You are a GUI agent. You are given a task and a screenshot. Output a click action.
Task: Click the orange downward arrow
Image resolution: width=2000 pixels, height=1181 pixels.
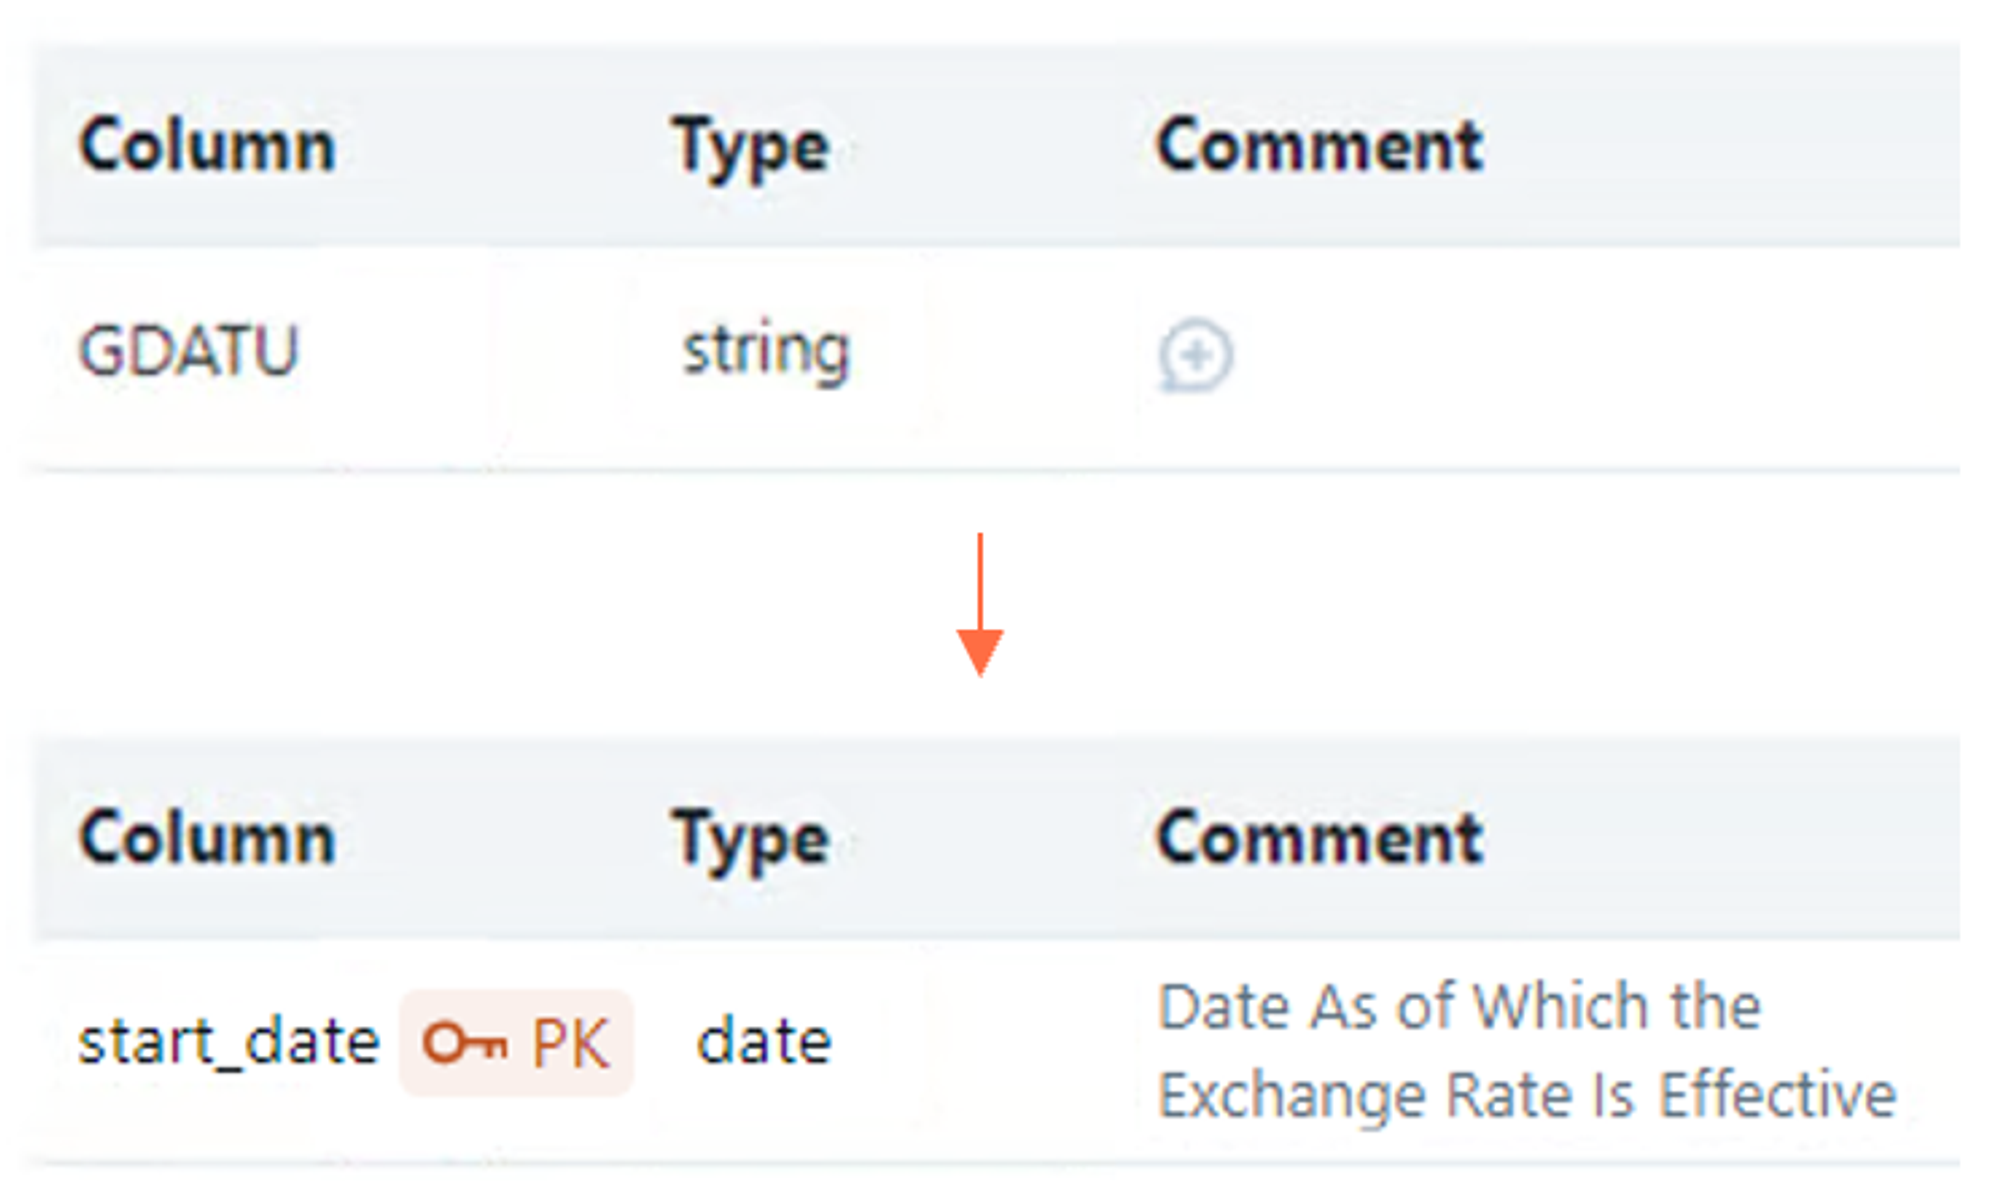point(980,605)
